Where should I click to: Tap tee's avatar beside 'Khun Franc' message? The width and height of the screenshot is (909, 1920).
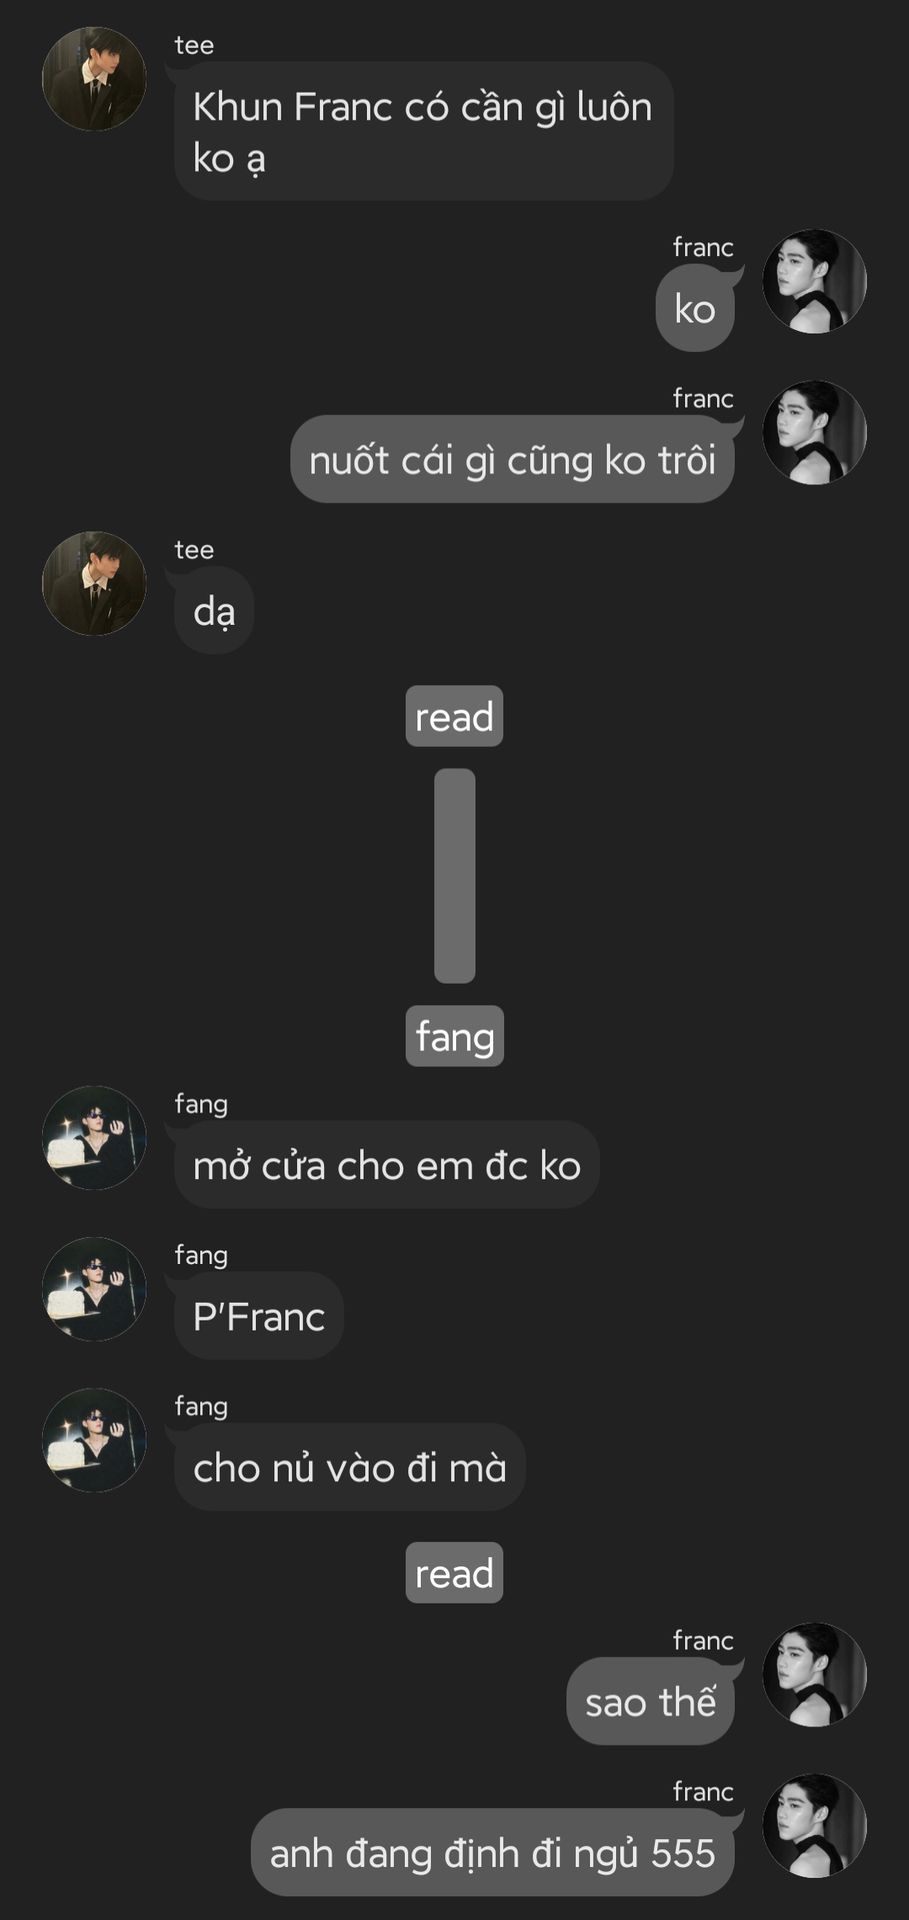pyautogui.click(x=94, y=79)
